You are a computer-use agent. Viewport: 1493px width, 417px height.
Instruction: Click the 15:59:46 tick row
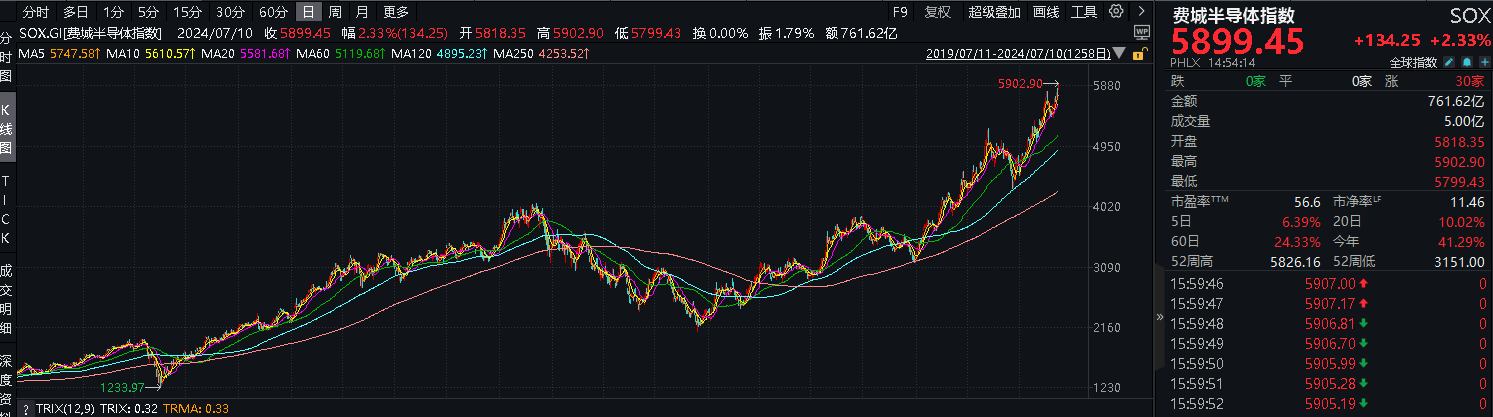[x=1327, y=283]
